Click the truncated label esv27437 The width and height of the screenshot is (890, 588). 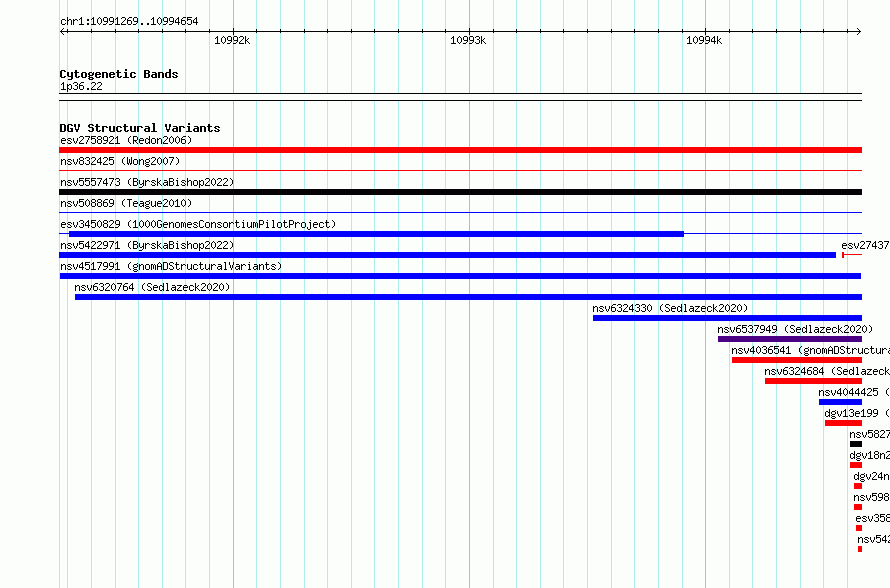coord(866,245)
